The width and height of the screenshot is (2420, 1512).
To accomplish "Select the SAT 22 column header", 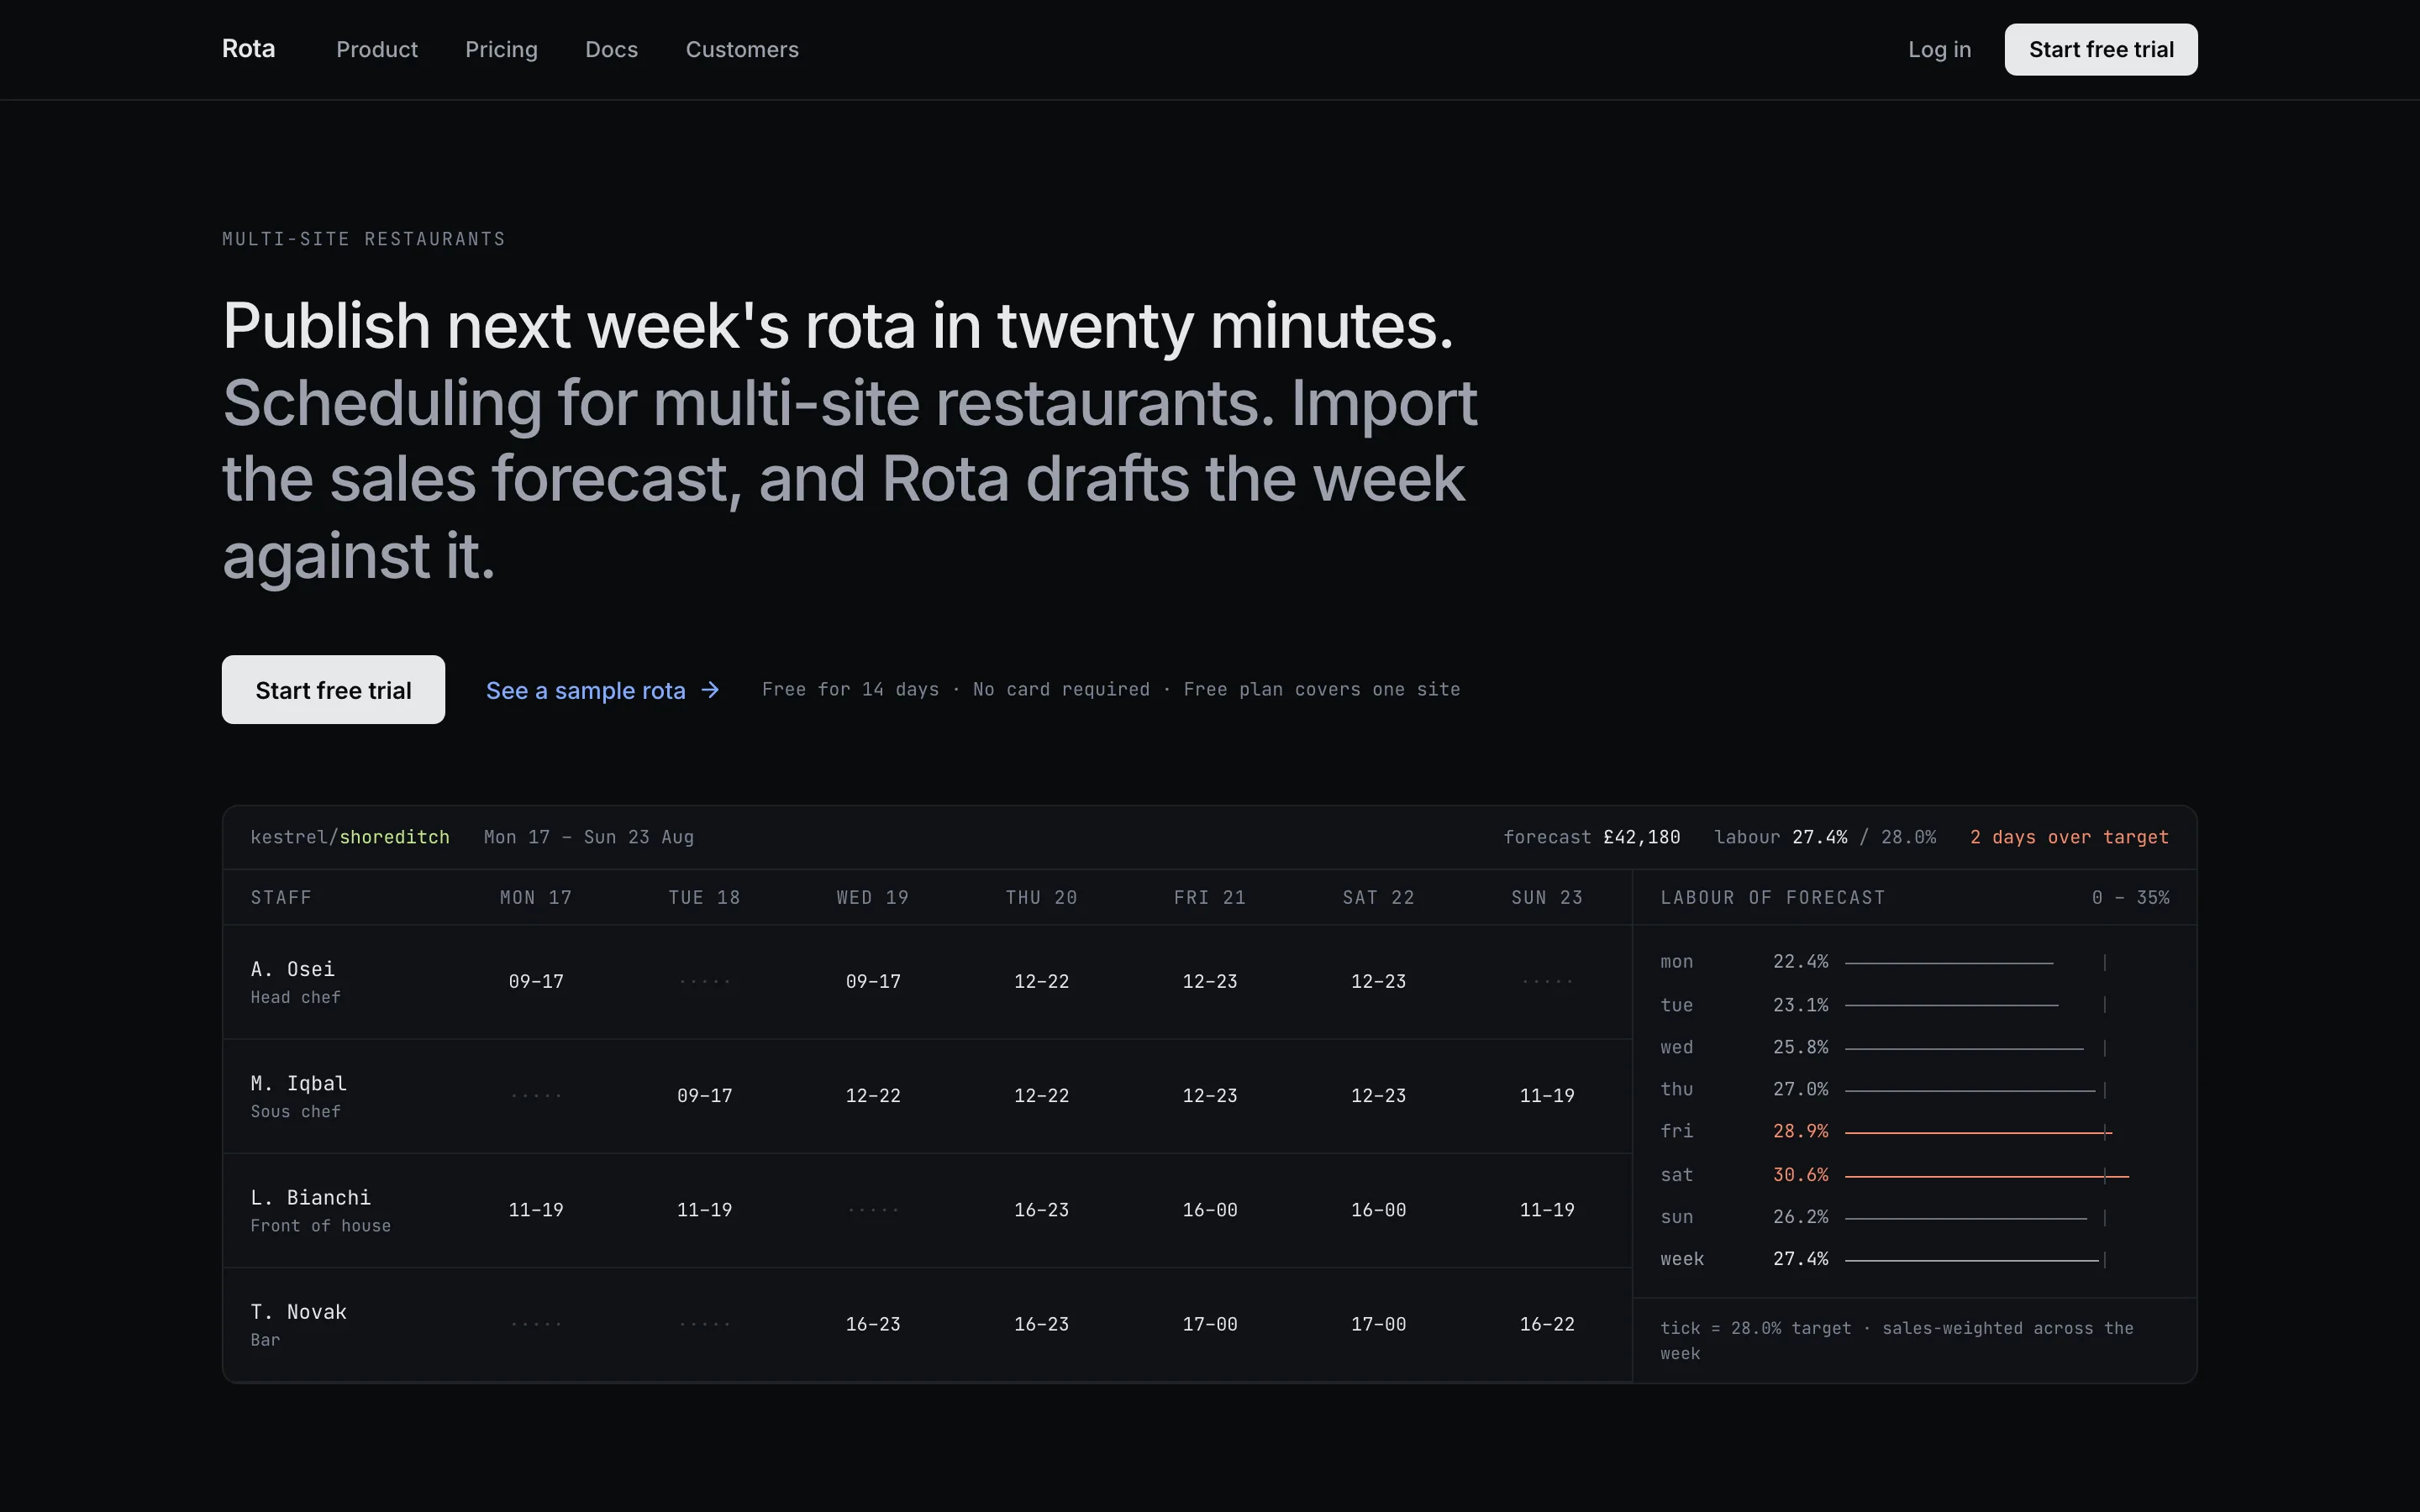I will click(1378, 897).
